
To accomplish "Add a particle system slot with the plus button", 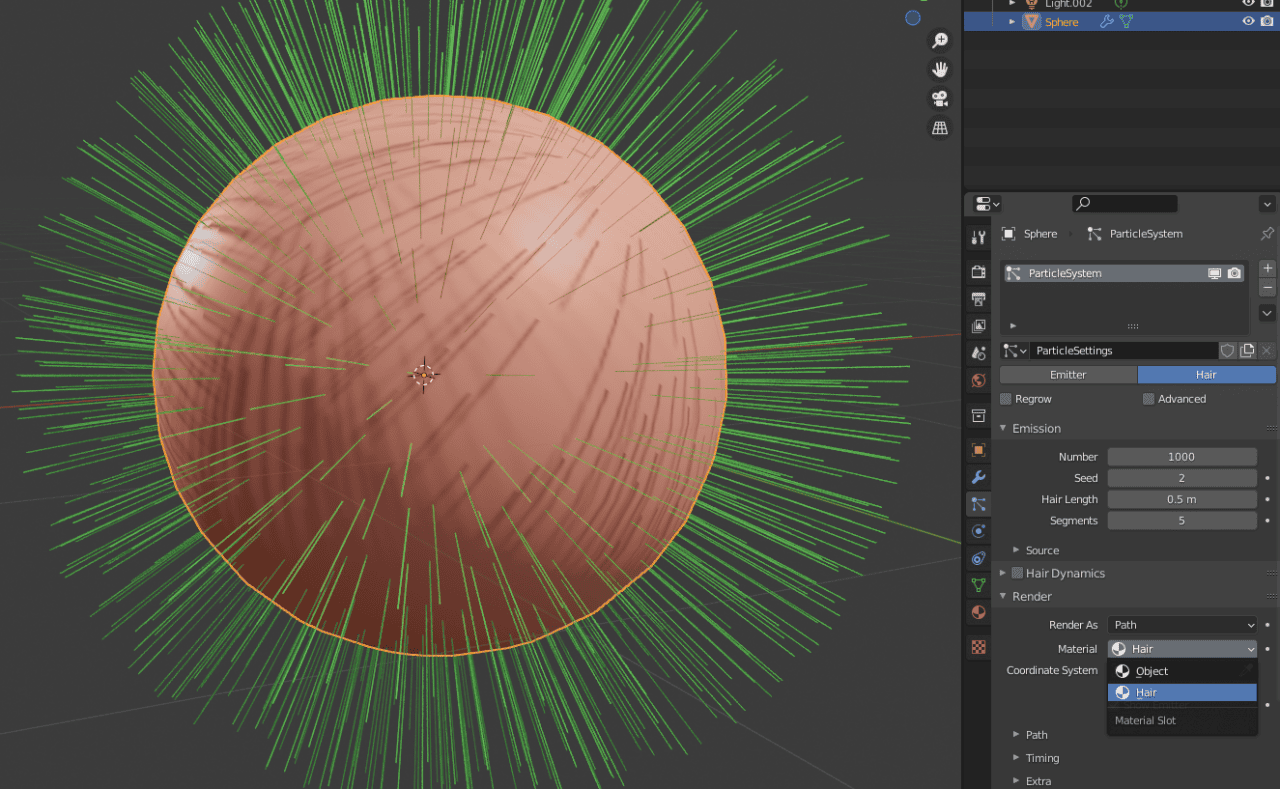I will click(1266, 267).
